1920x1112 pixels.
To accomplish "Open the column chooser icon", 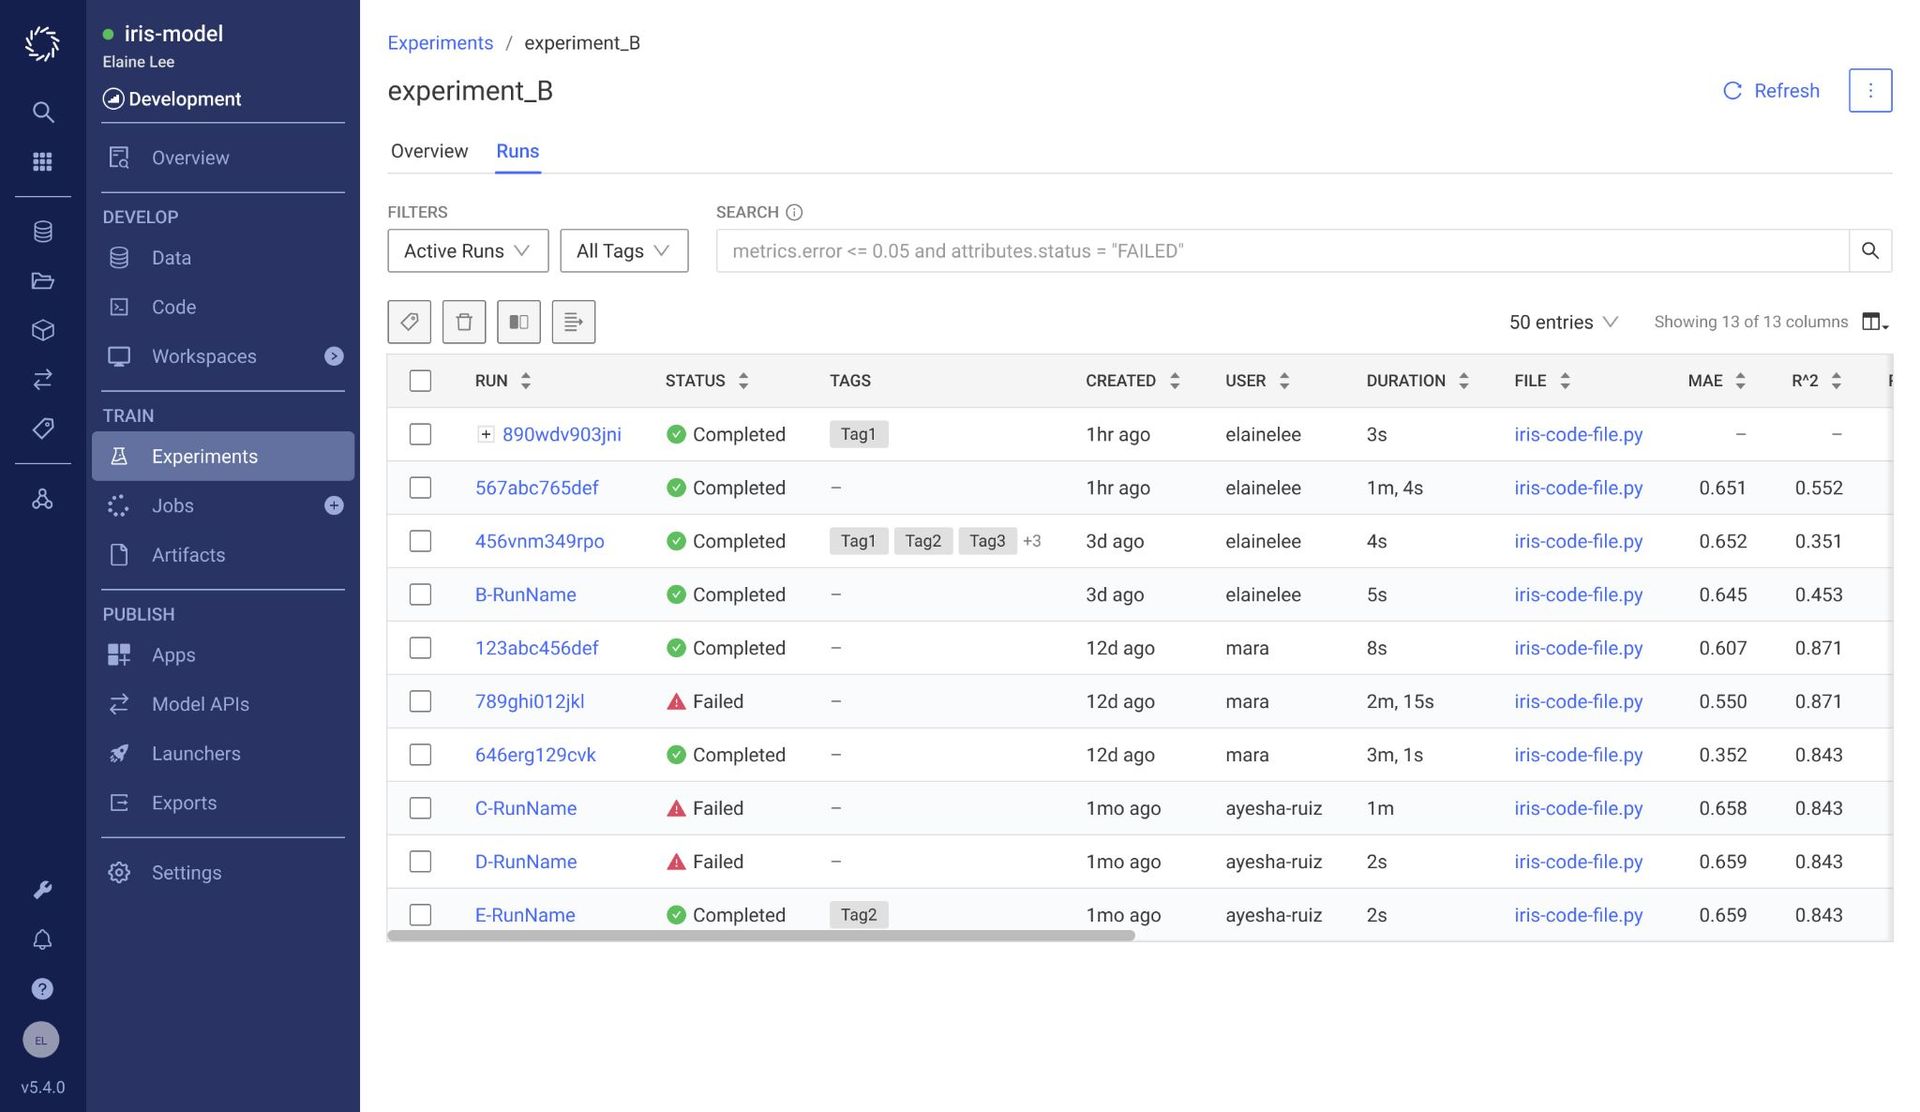I will point(1874,322).
